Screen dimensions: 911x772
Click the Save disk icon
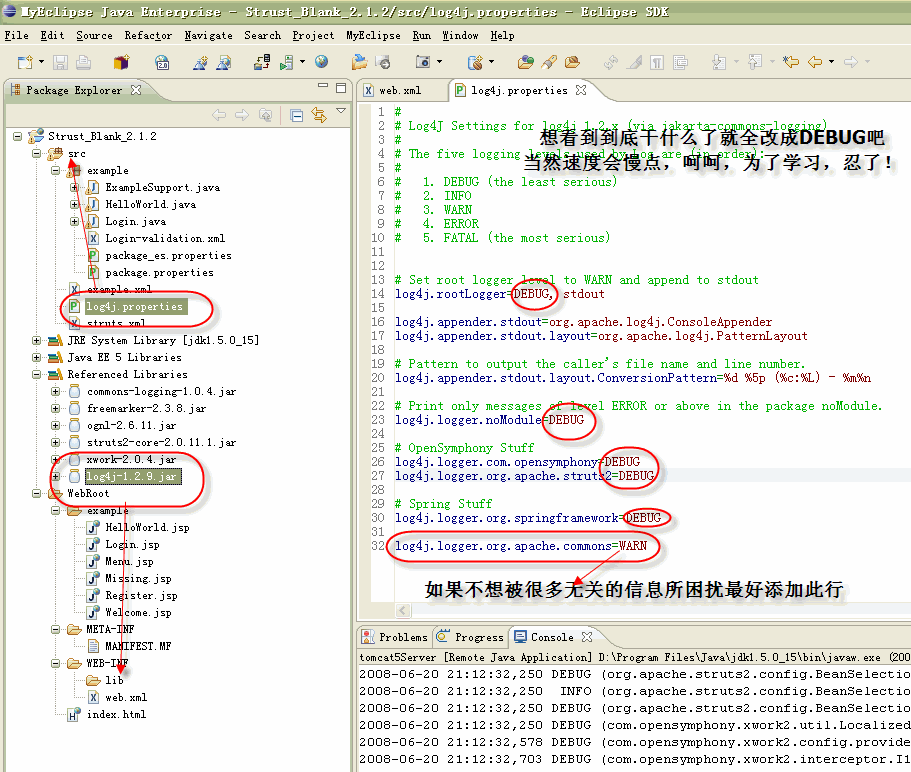[x=60, y=62]
